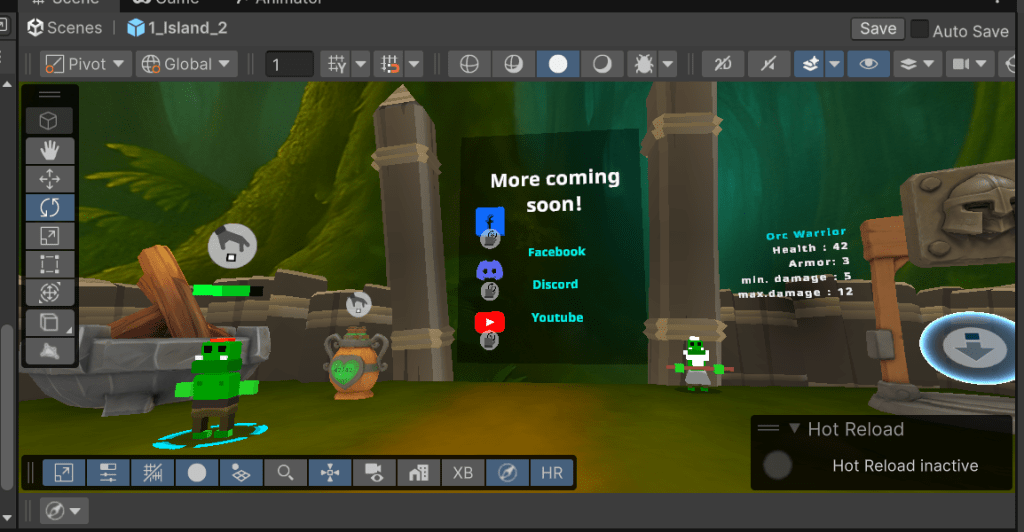Open the Scenes breadcrumb
Image resolution: width=1024 pixels, height=532 pixels.
point(66,28)
